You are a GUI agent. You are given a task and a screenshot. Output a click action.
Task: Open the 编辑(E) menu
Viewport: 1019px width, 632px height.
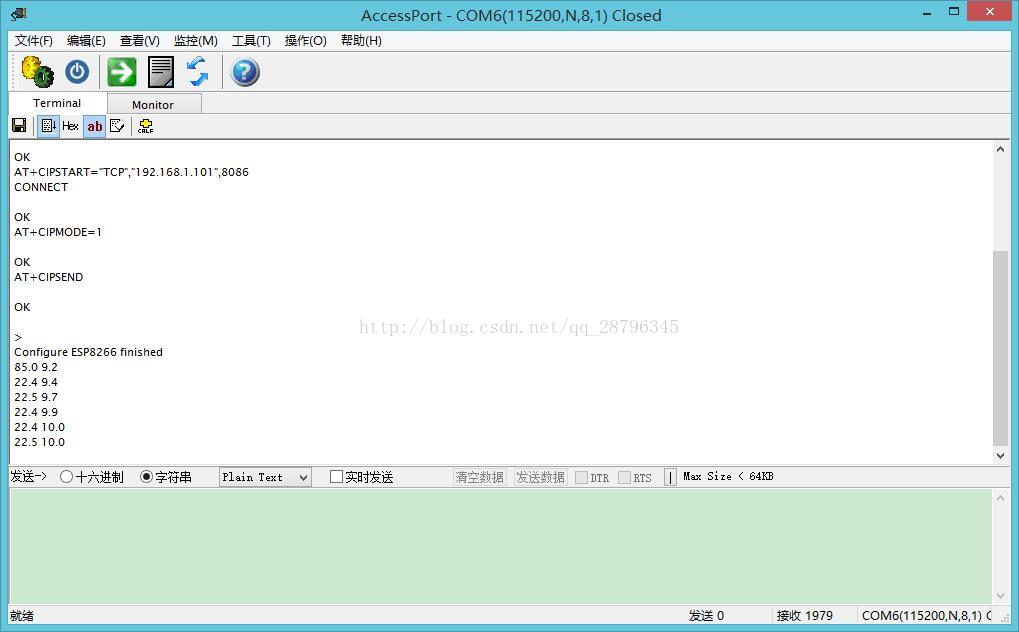click(x=86, y=40)
